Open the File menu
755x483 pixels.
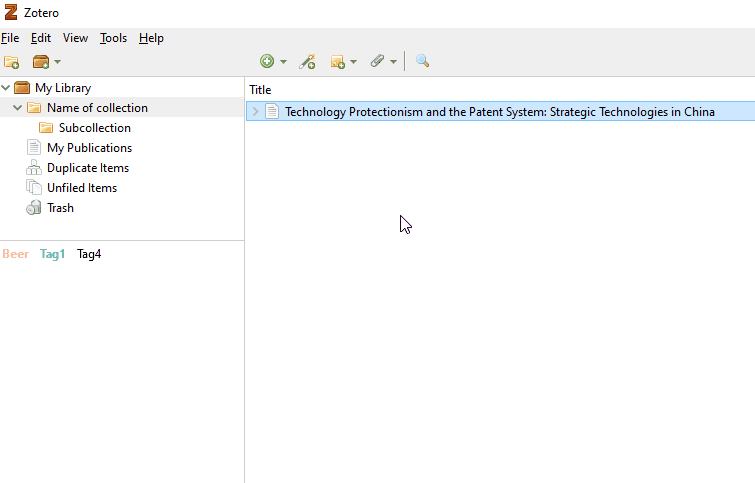(x=10, y=38)
